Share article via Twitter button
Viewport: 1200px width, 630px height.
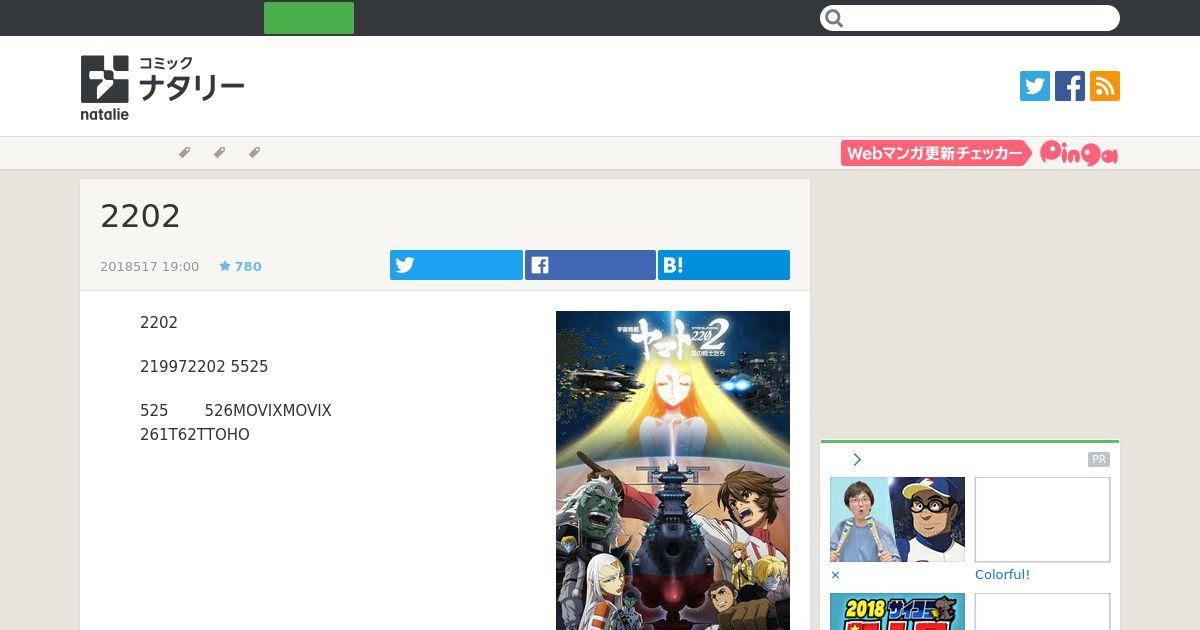[456, 265]
